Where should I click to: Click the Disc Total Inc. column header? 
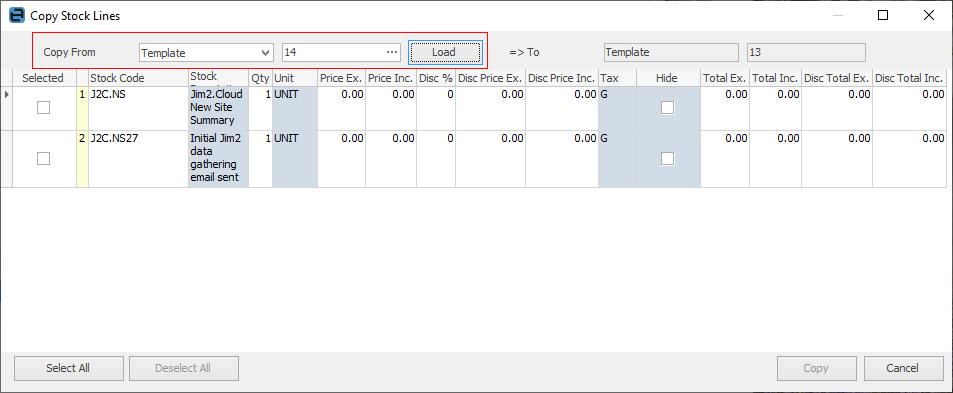(910, 78)
